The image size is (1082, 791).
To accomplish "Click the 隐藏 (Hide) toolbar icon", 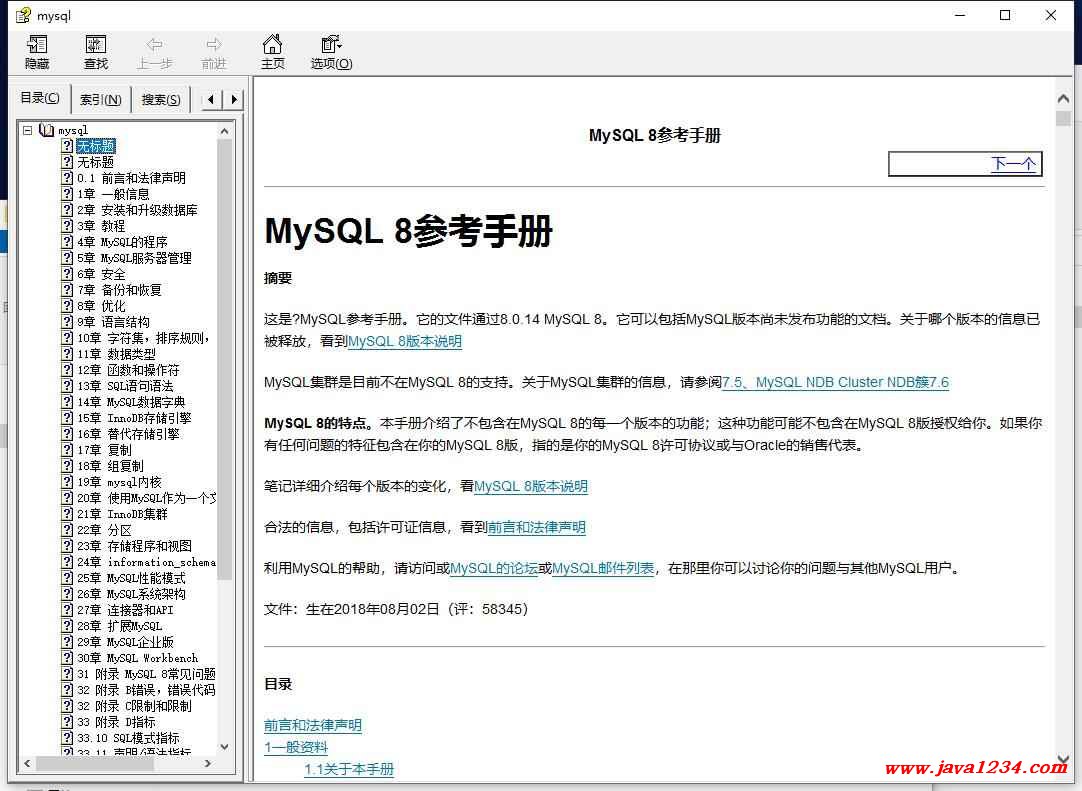I will [37, 45].
